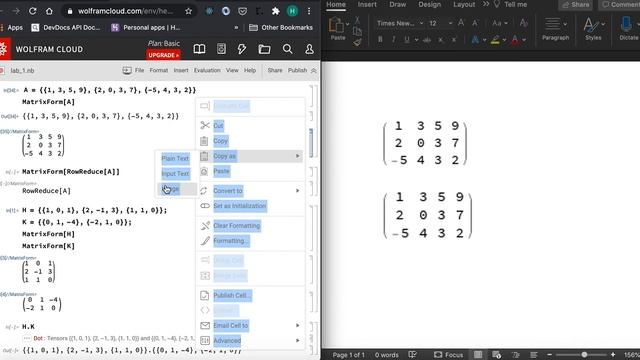This screenshot has height=360, width=640.
Task: Pick the yellow text highlight color
Action: 495,40
